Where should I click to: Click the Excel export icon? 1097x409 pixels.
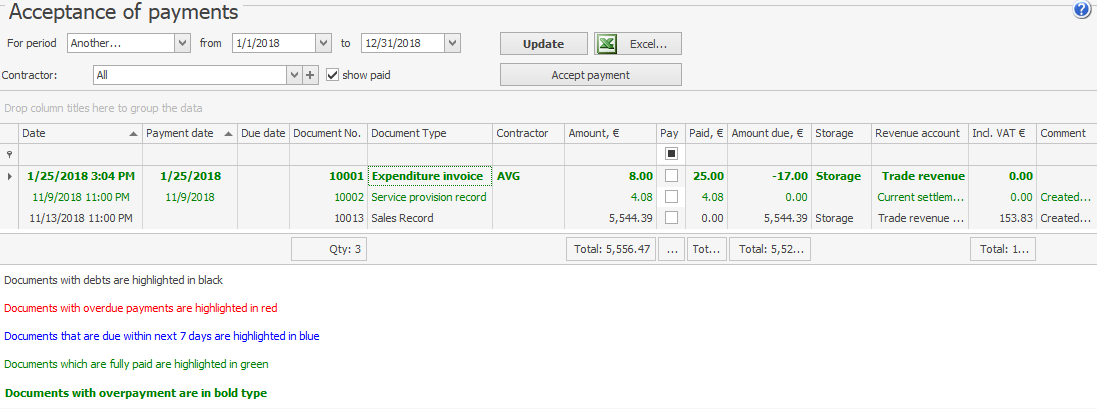606,44
